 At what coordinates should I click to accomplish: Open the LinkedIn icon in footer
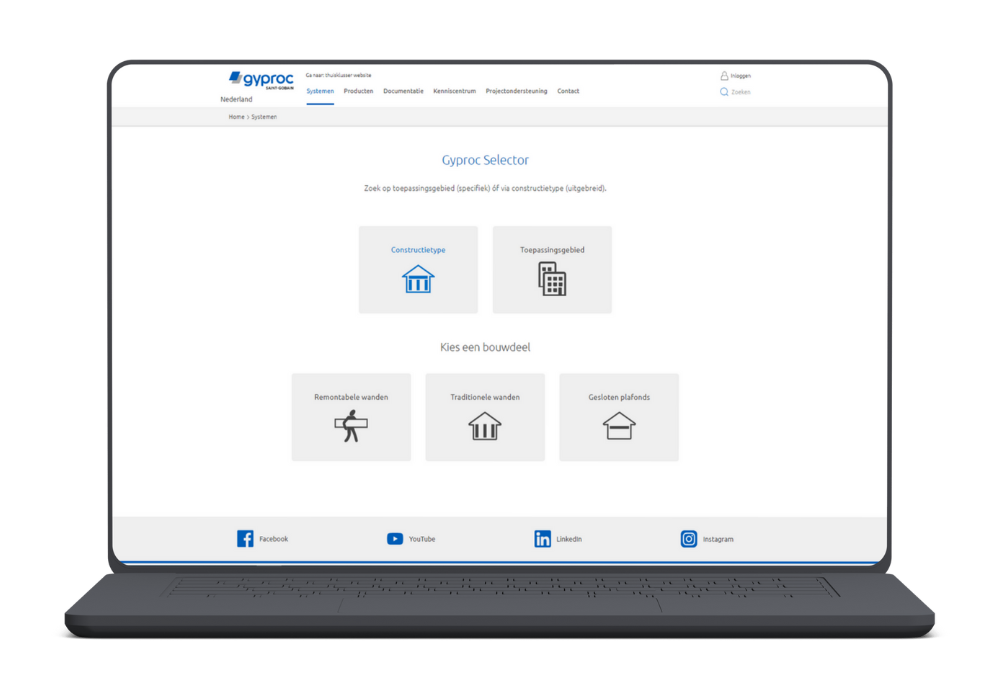point(542,539)
